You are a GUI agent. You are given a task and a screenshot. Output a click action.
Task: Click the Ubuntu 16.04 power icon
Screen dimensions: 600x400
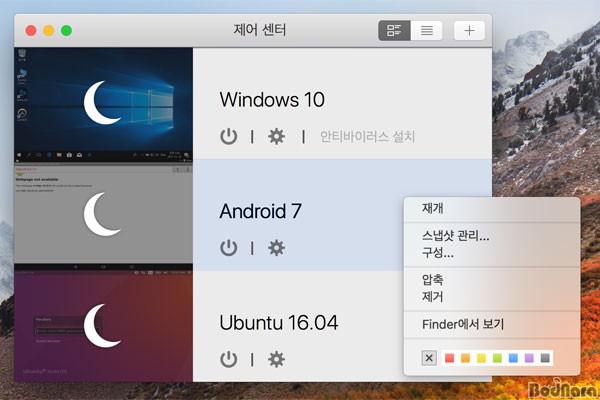[228, 359]
